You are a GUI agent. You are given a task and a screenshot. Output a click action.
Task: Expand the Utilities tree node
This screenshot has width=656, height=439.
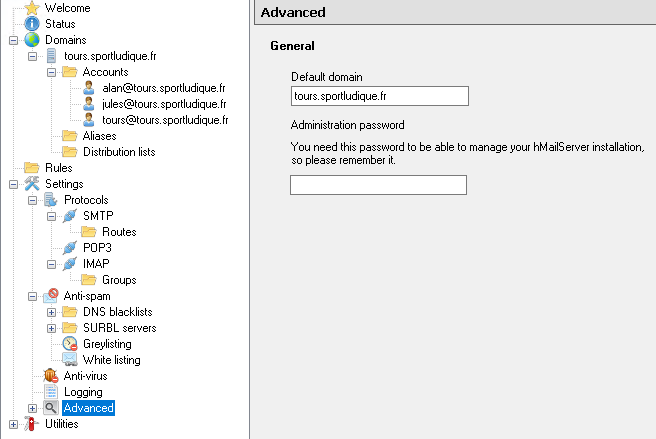tap(13, 424)
